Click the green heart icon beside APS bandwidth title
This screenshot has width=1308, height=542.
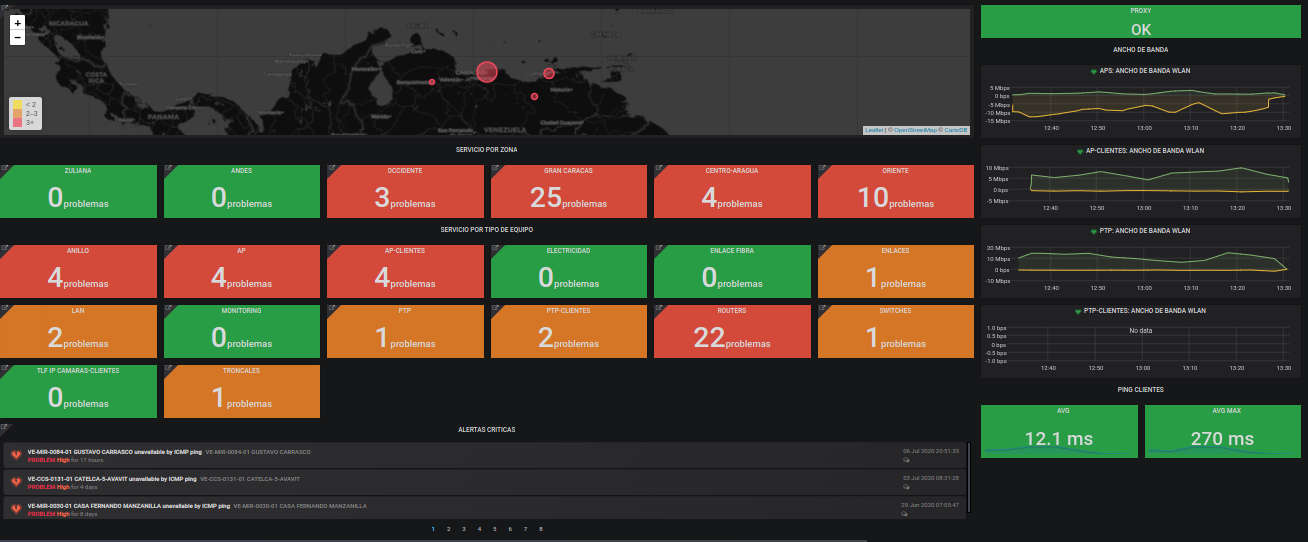point(1094,71)
